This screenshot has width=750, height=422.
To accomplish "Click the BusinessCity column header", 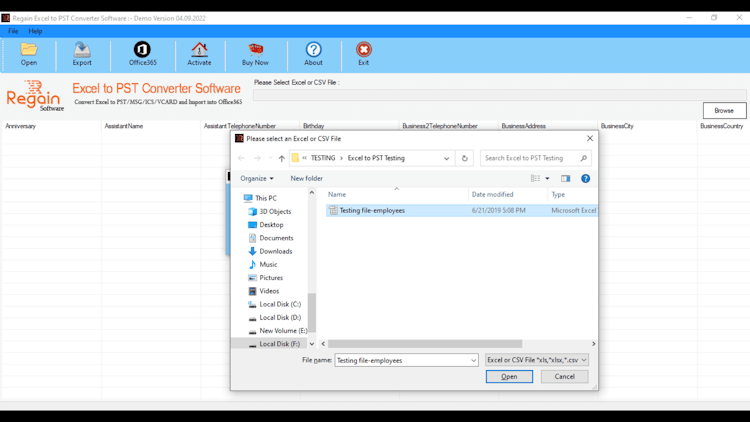I will point(617,126).
